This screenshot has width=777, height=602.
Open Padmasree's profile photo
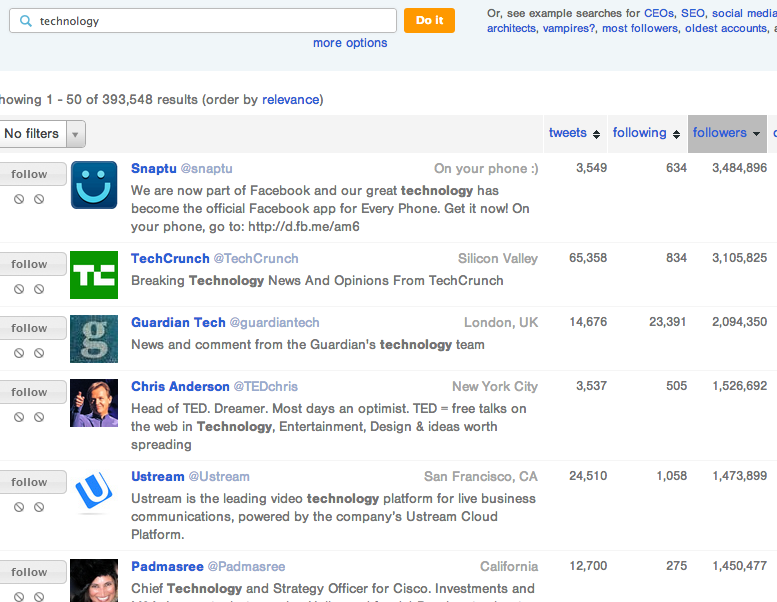[x=94, y=580]
